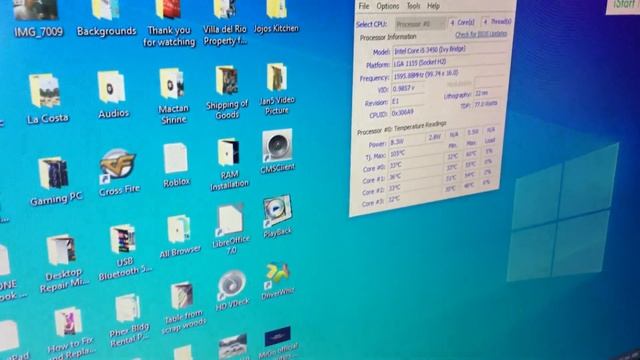Image resolution: width=640 pixels, height=360 pixels.
Task: Open the All Browser folder
Action: pyautogui.click(x=180, y=237)
